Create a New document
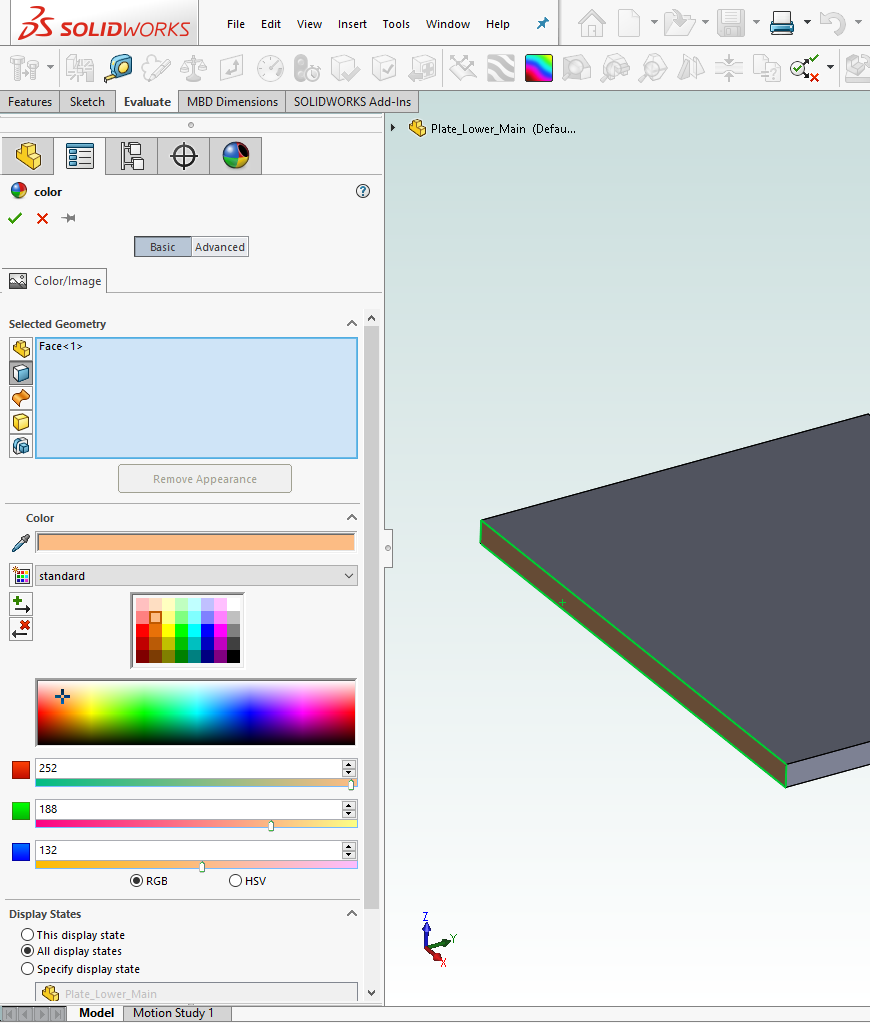The height and width of the screenshot is (1023, 870). pyautogui.click(x=629, y=23)
